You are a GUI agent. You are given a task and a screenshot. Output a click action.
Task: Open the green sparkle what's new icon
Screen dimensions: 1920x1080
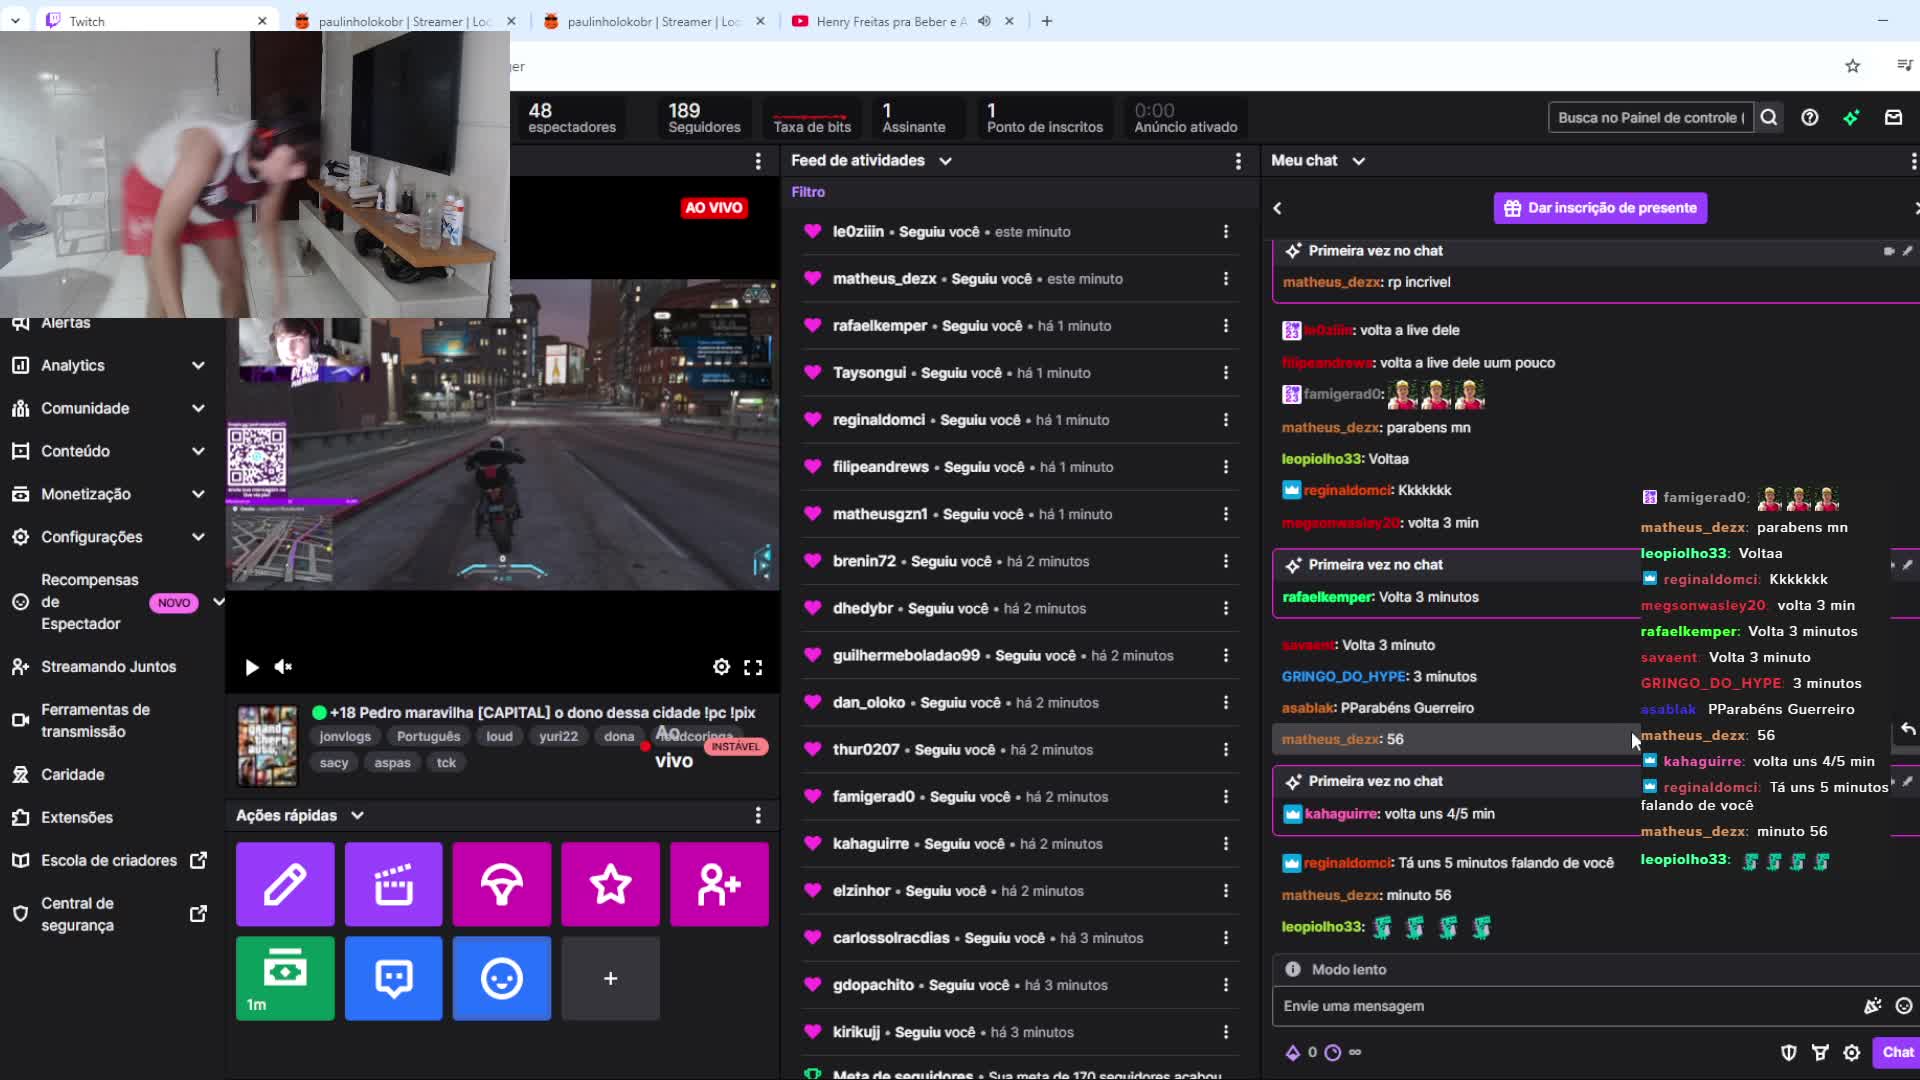coord(1852,117)
